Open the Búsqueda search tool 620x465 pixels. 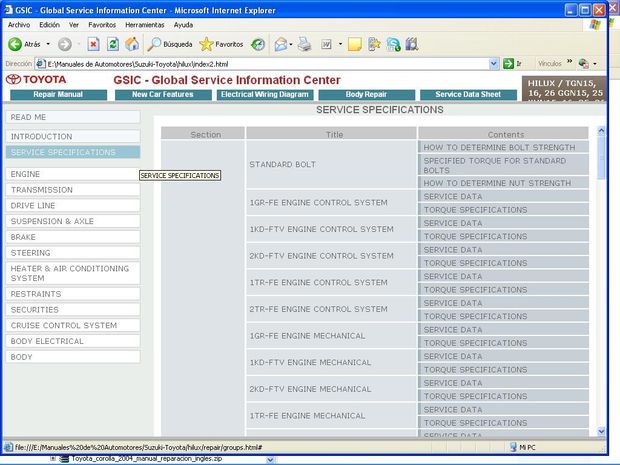tap(169, 44)
